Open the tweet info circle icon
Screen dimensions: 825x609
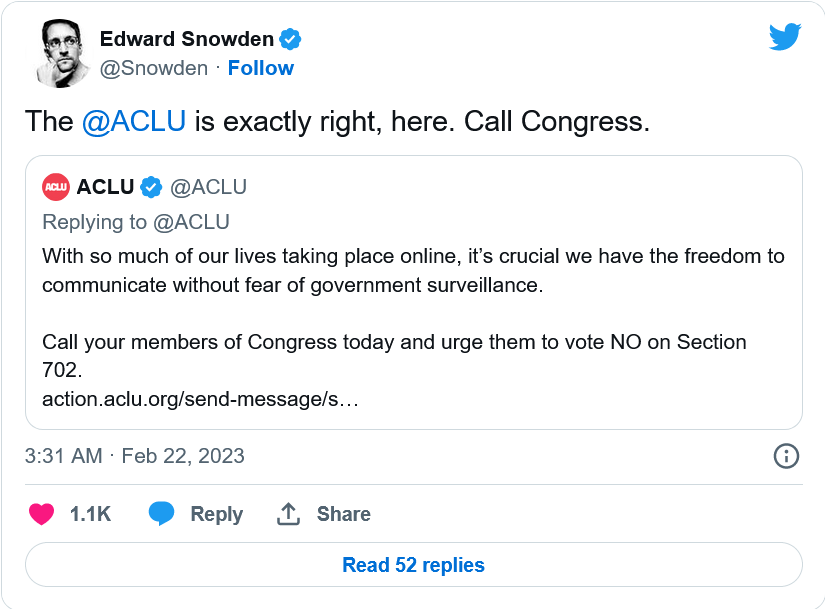(786, 456)
